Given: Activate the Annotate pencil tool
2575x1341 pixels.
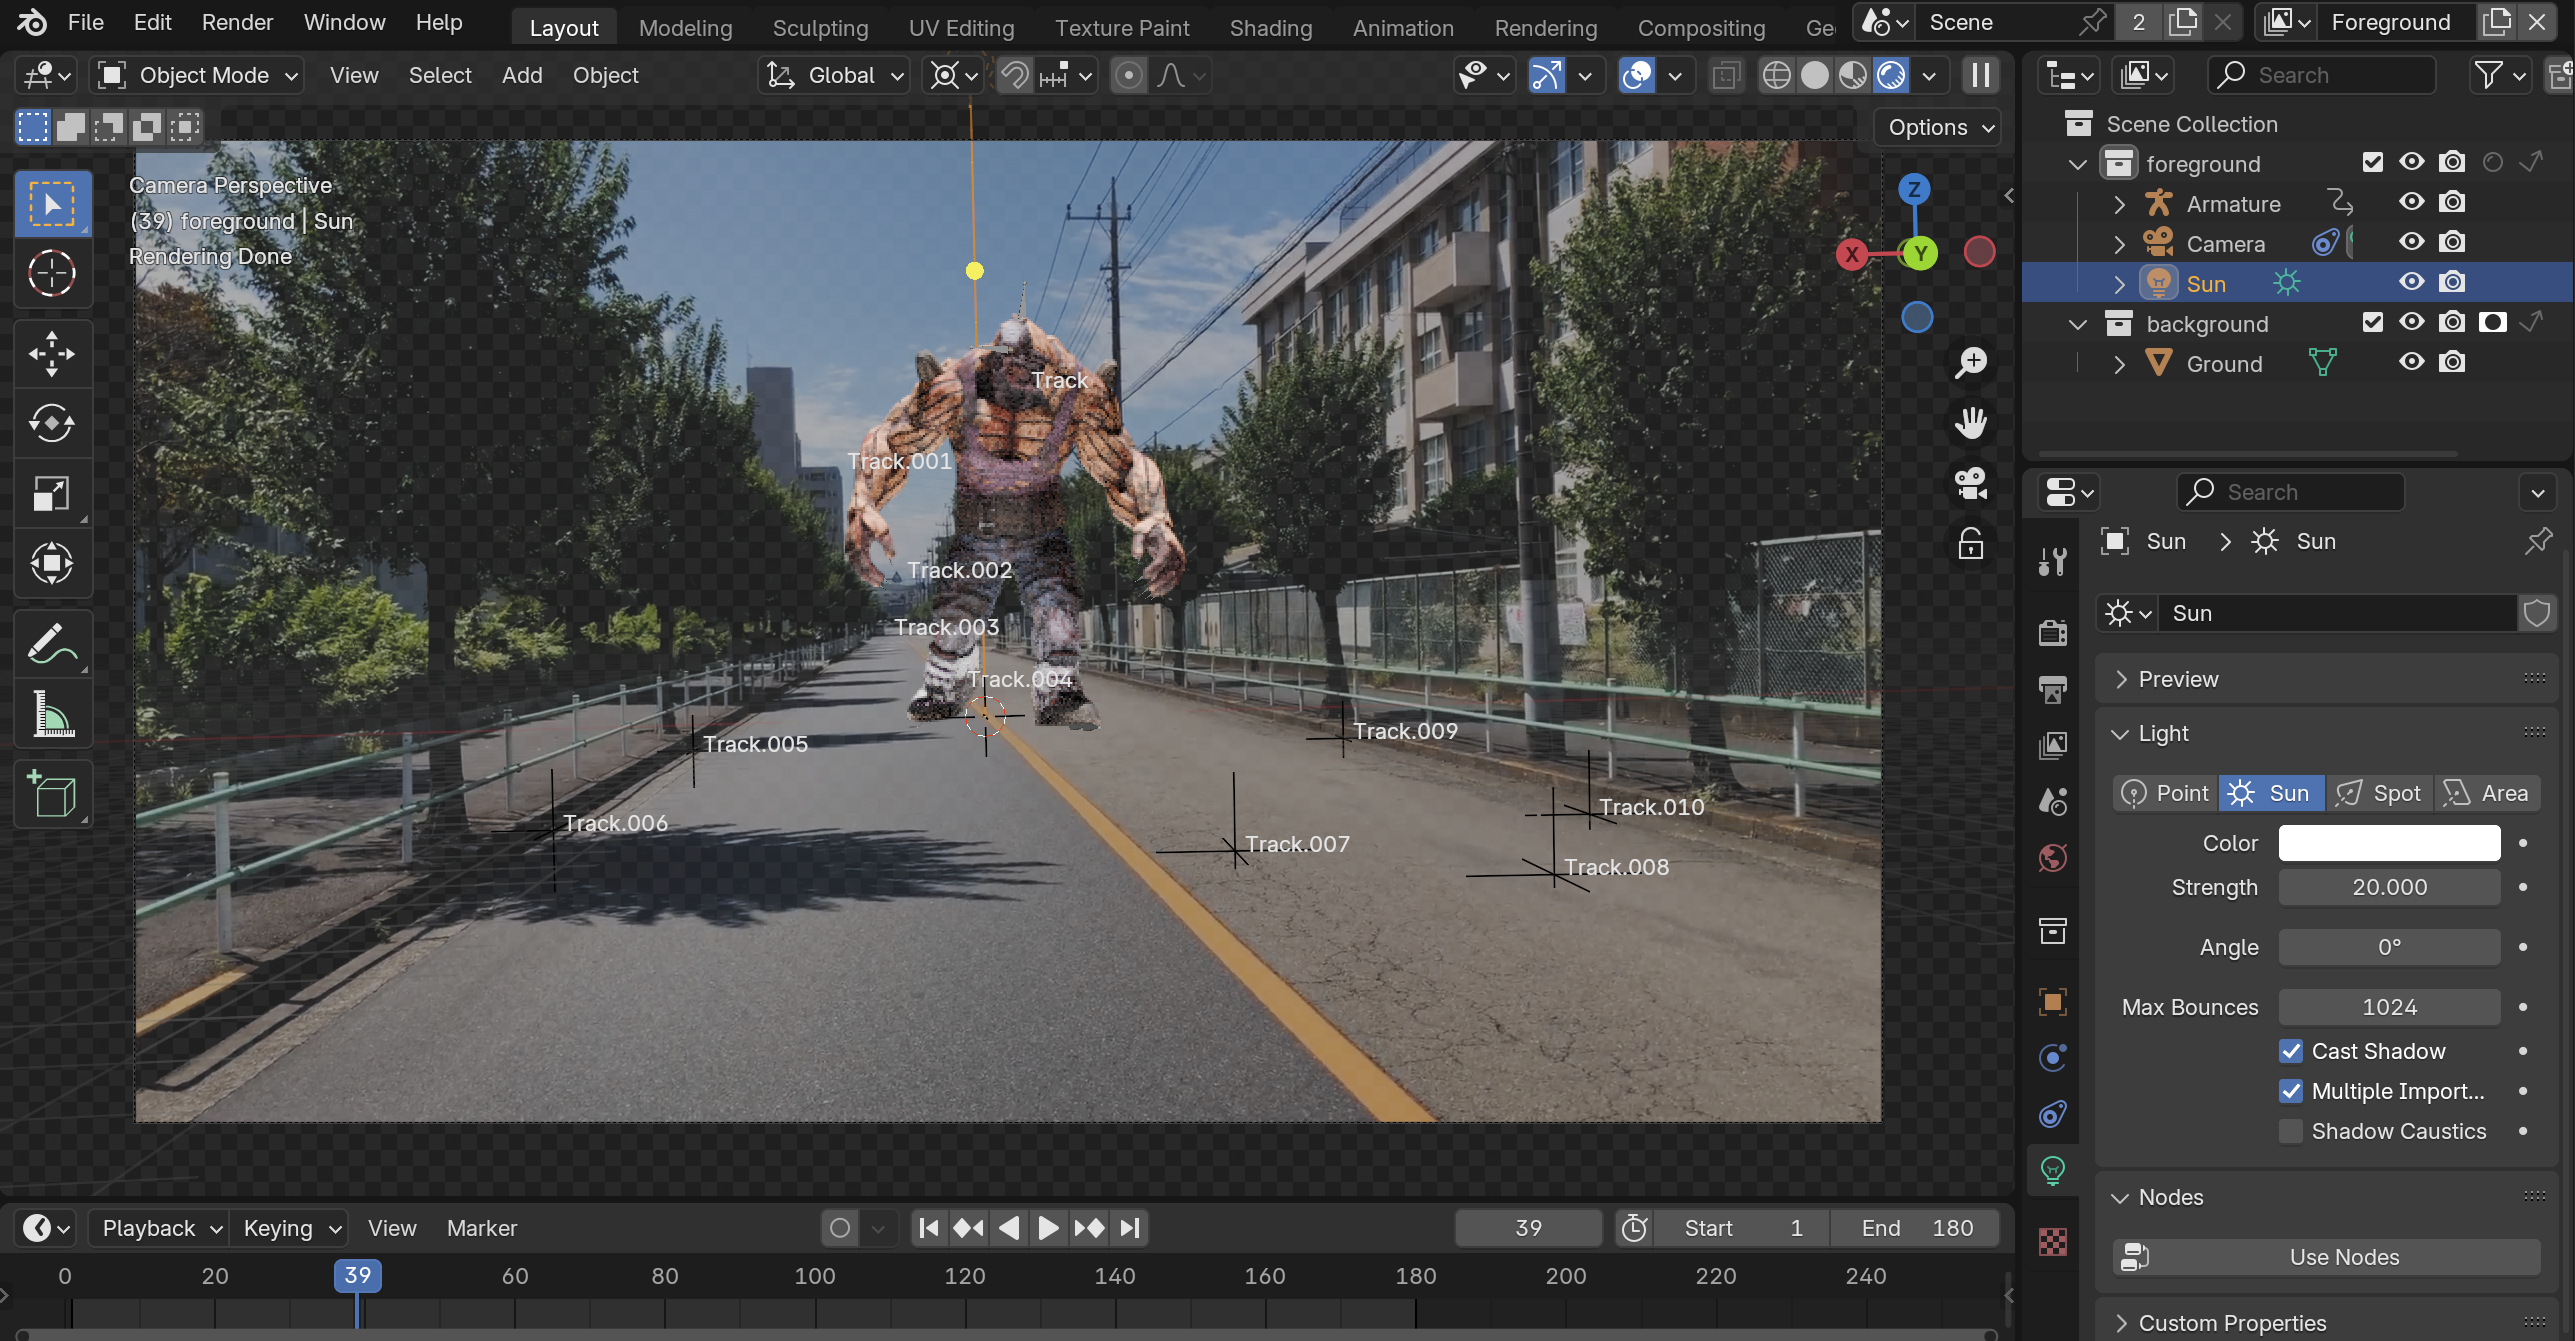Looking at the screenshot, I should tap(52, 645).
